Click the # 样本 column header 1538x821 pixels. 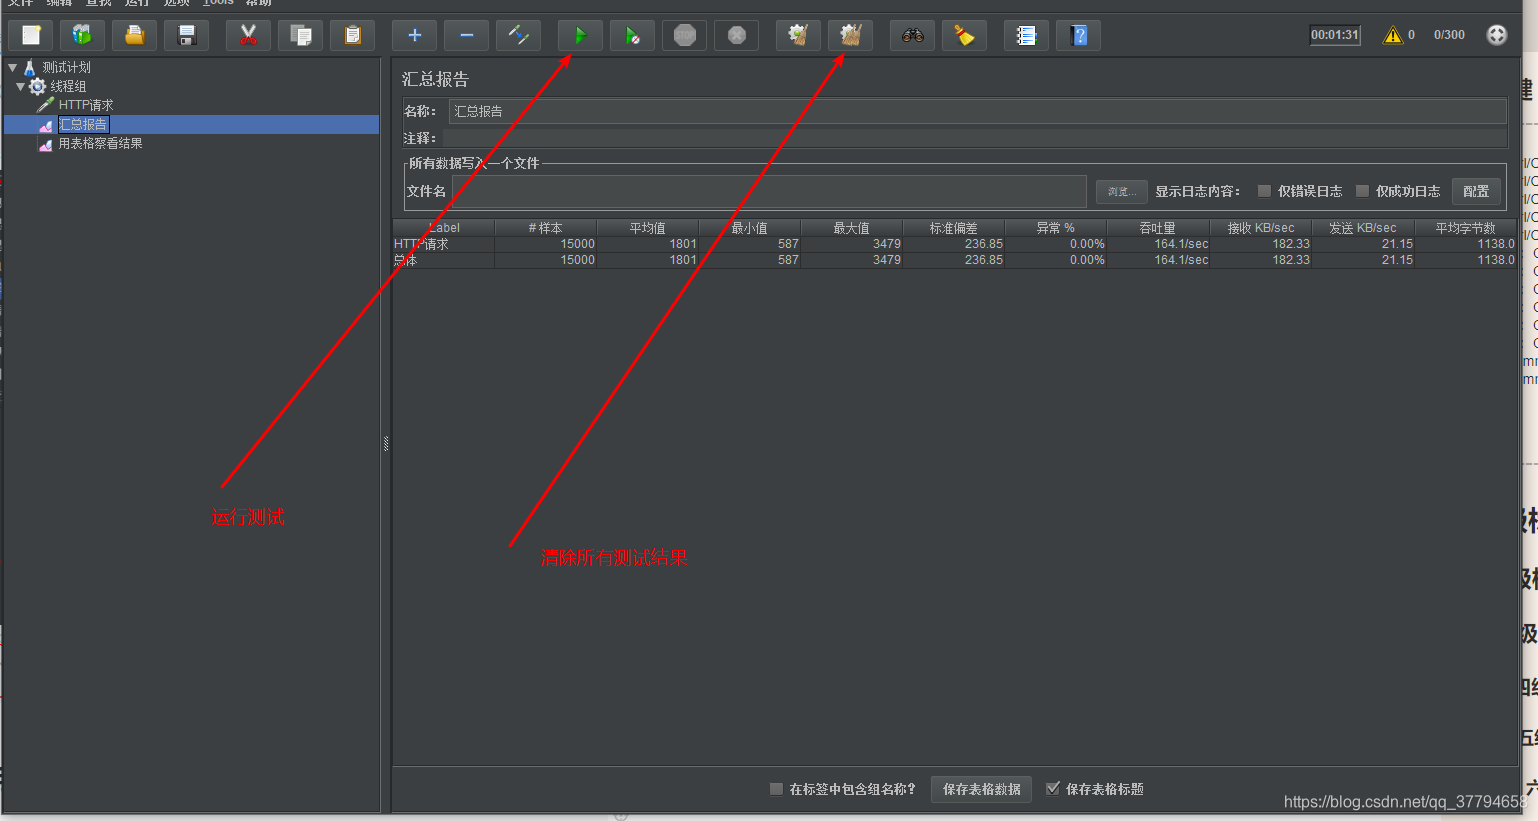(x=546, y=228)
